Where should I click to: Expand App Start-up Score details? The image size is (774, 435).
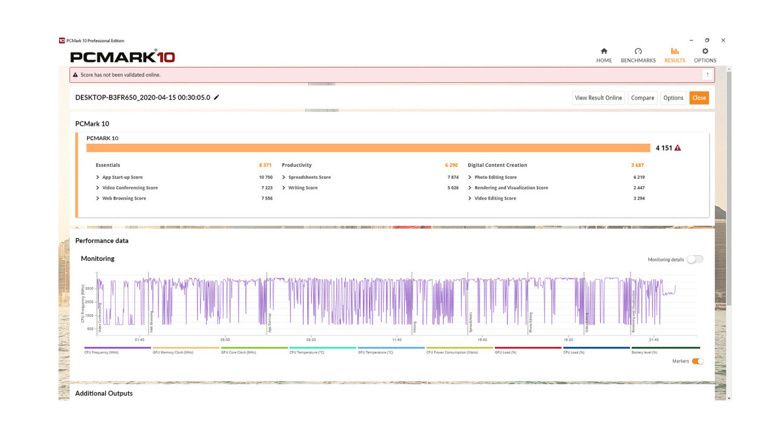[98, 177]
